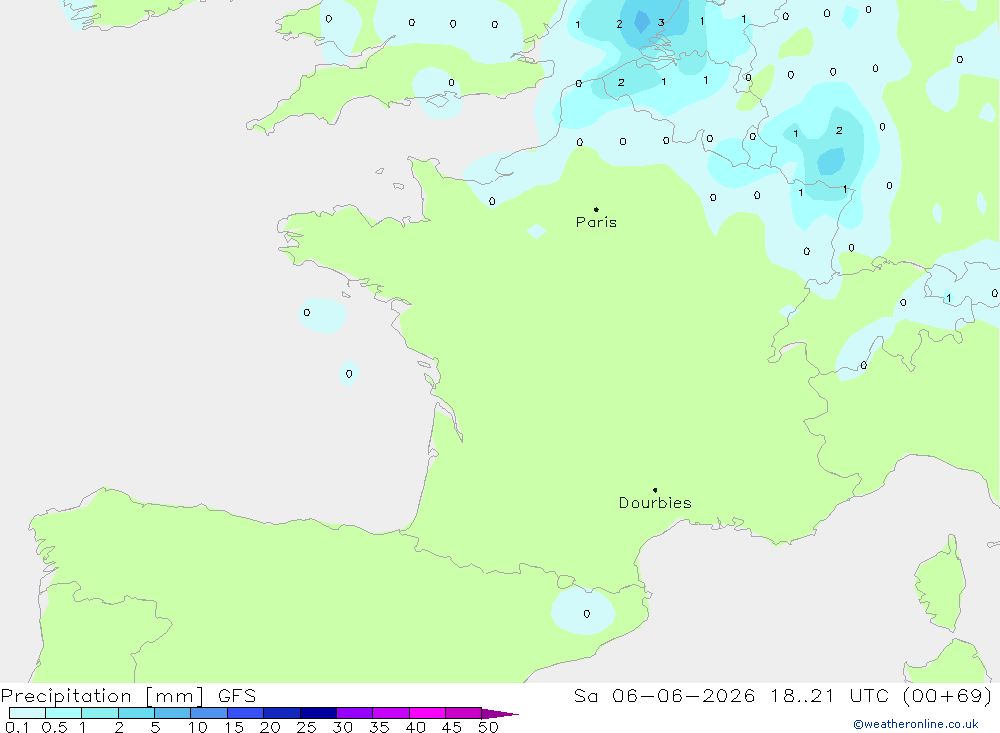1000x733 pixels.
Task: Click the GFS model label
Action: [237, 696]
